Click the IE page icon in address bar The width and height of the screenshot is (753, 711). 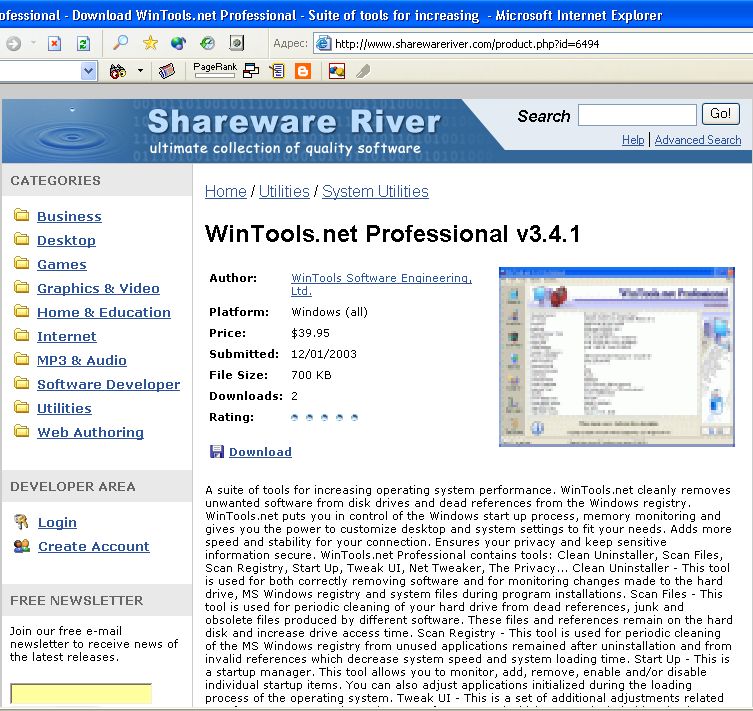pyautogui.click(x=323, y=44)
